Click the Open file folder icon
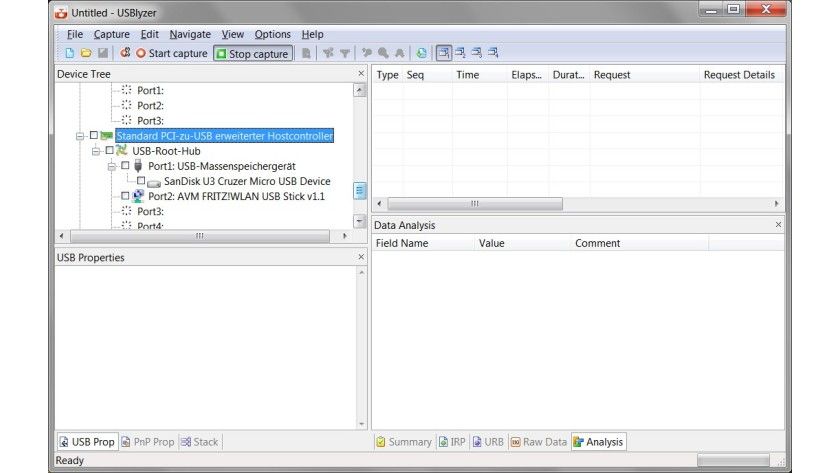840x473 pixels. [x=86, y=53]
